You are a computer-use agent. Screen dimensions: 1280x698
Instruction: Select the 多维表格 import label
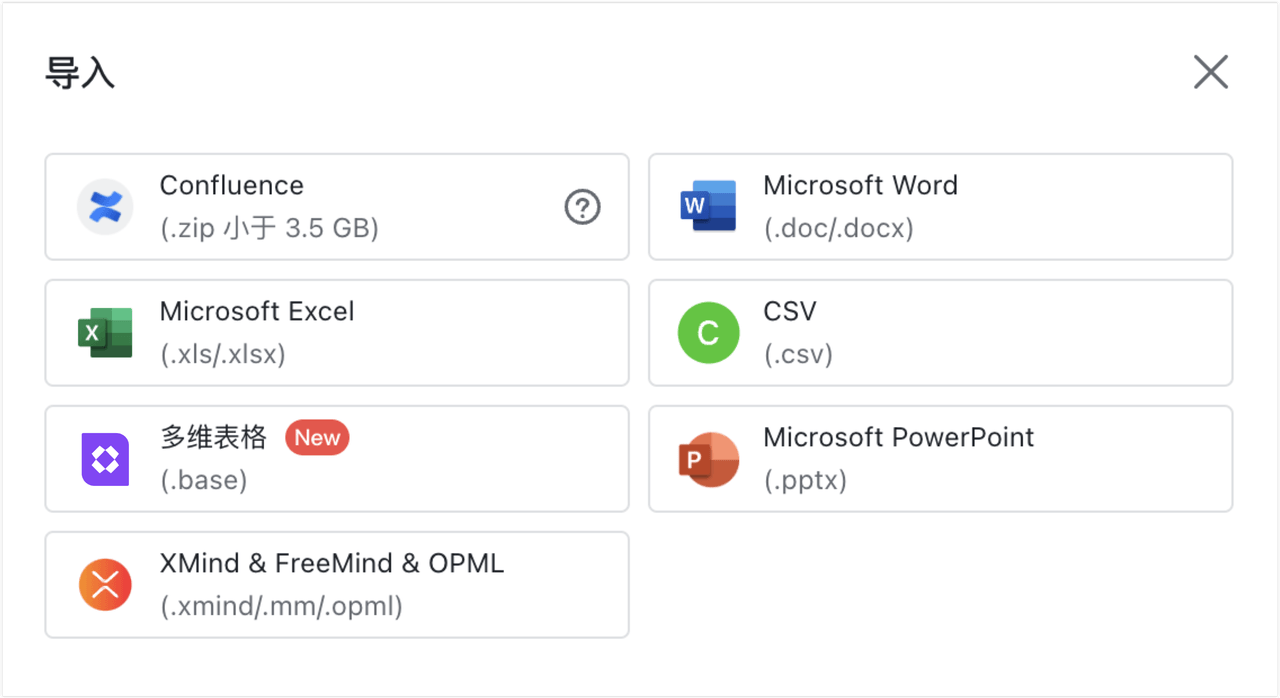pyautogui.click(x=213, y=438)
